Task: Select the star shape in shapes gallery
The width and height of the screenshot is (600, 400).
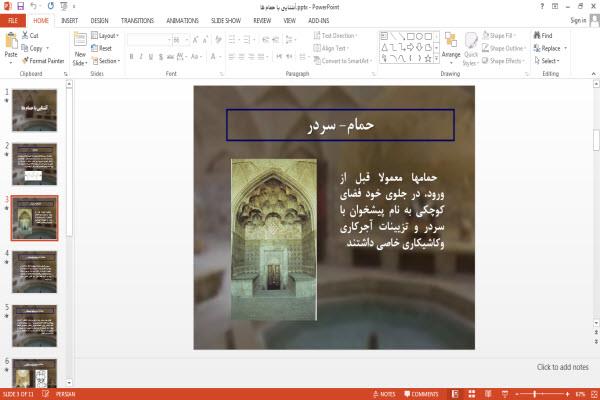Action: pyautogui.click(x=428, y=59)
